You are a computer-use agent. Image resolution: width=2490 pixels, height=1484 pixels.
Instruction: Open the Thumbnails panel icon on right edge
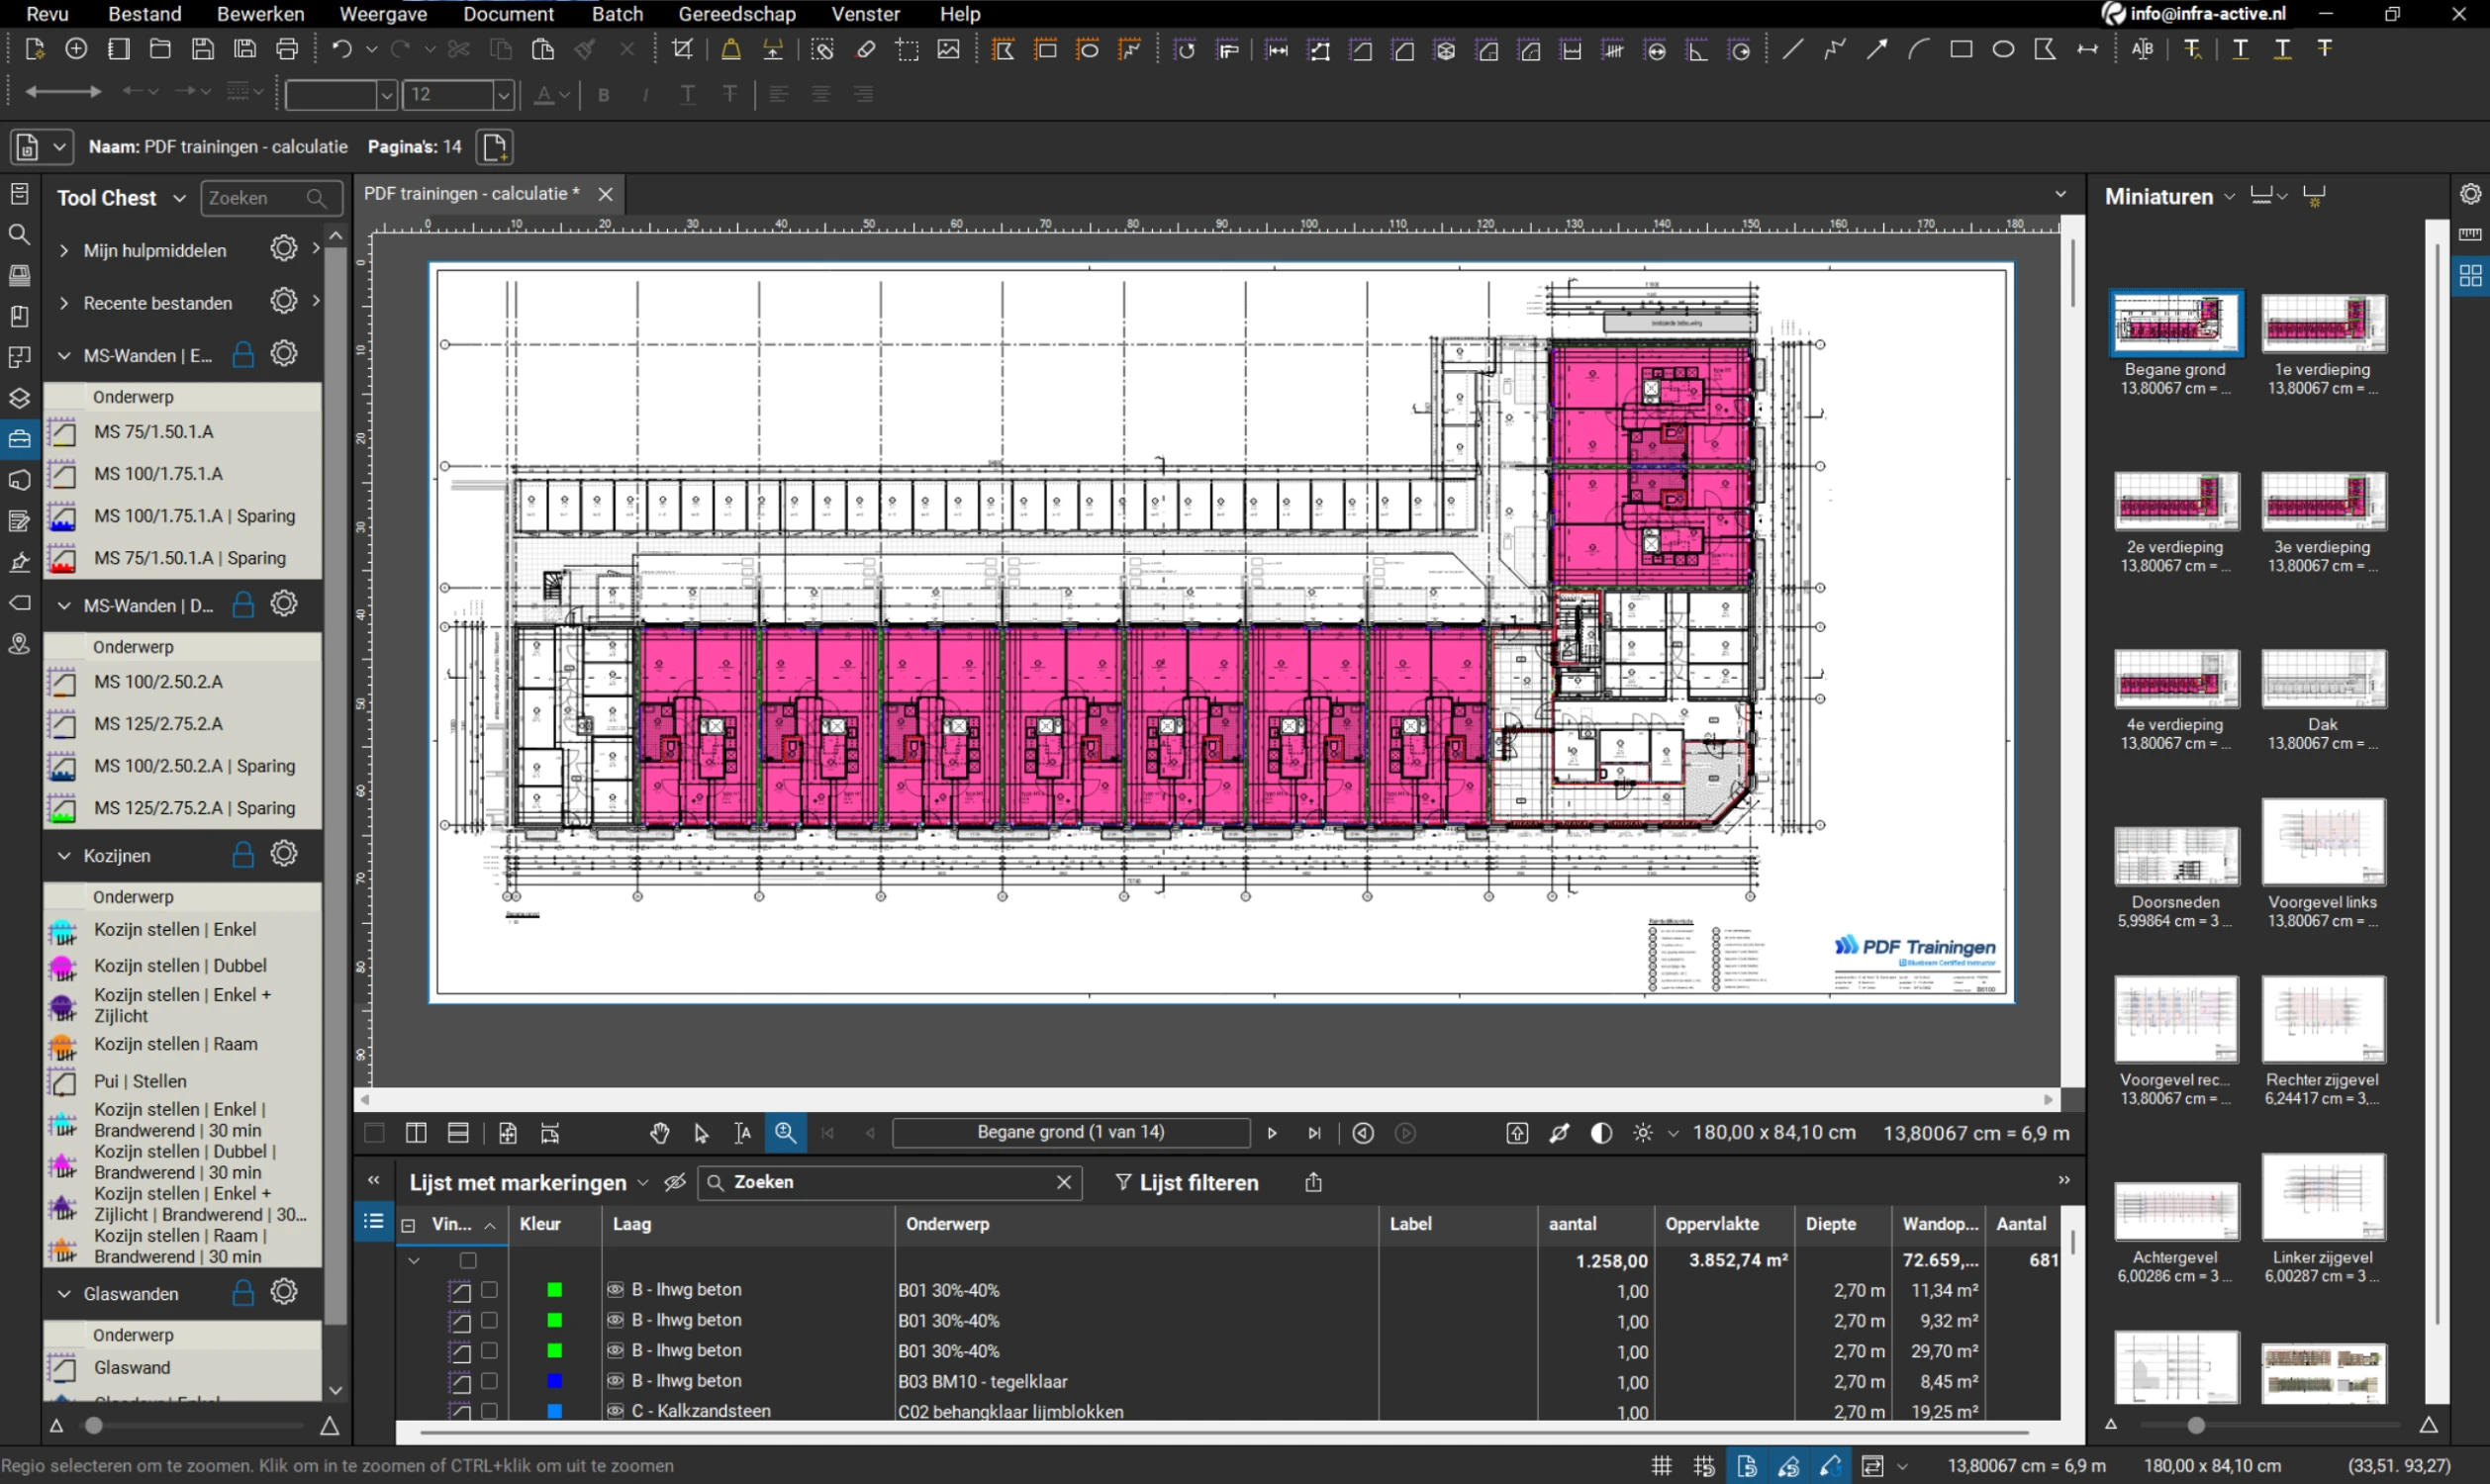point(2470,276)
